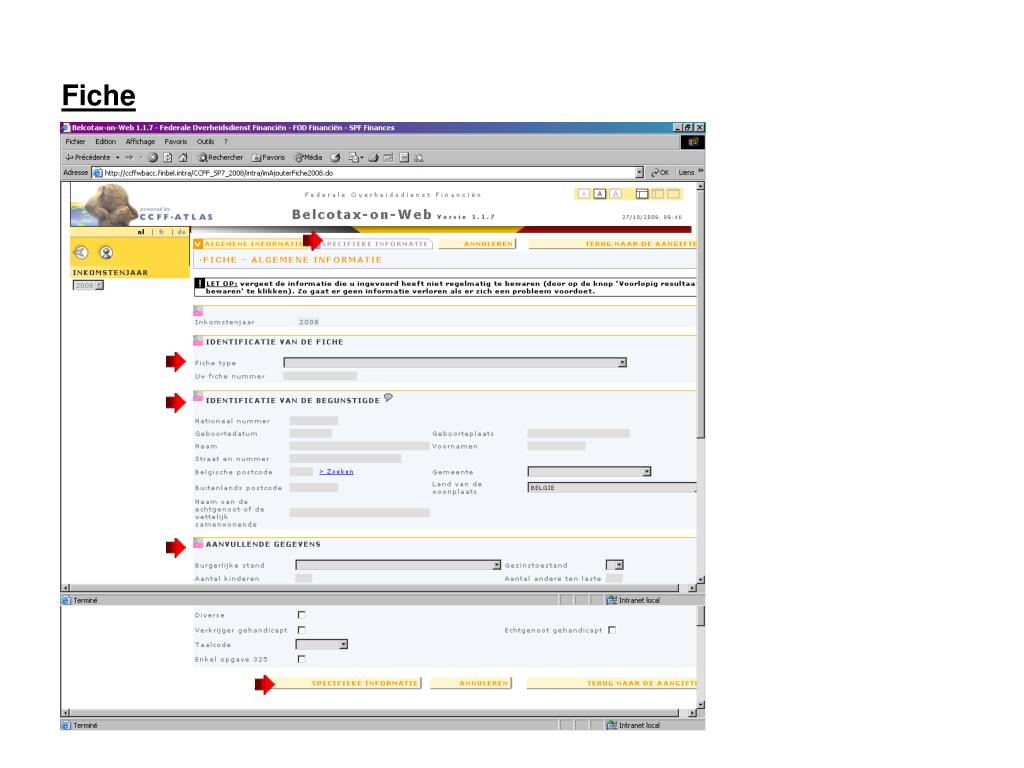
Task: Choose the second page layout icon
Action: [658, 194]
